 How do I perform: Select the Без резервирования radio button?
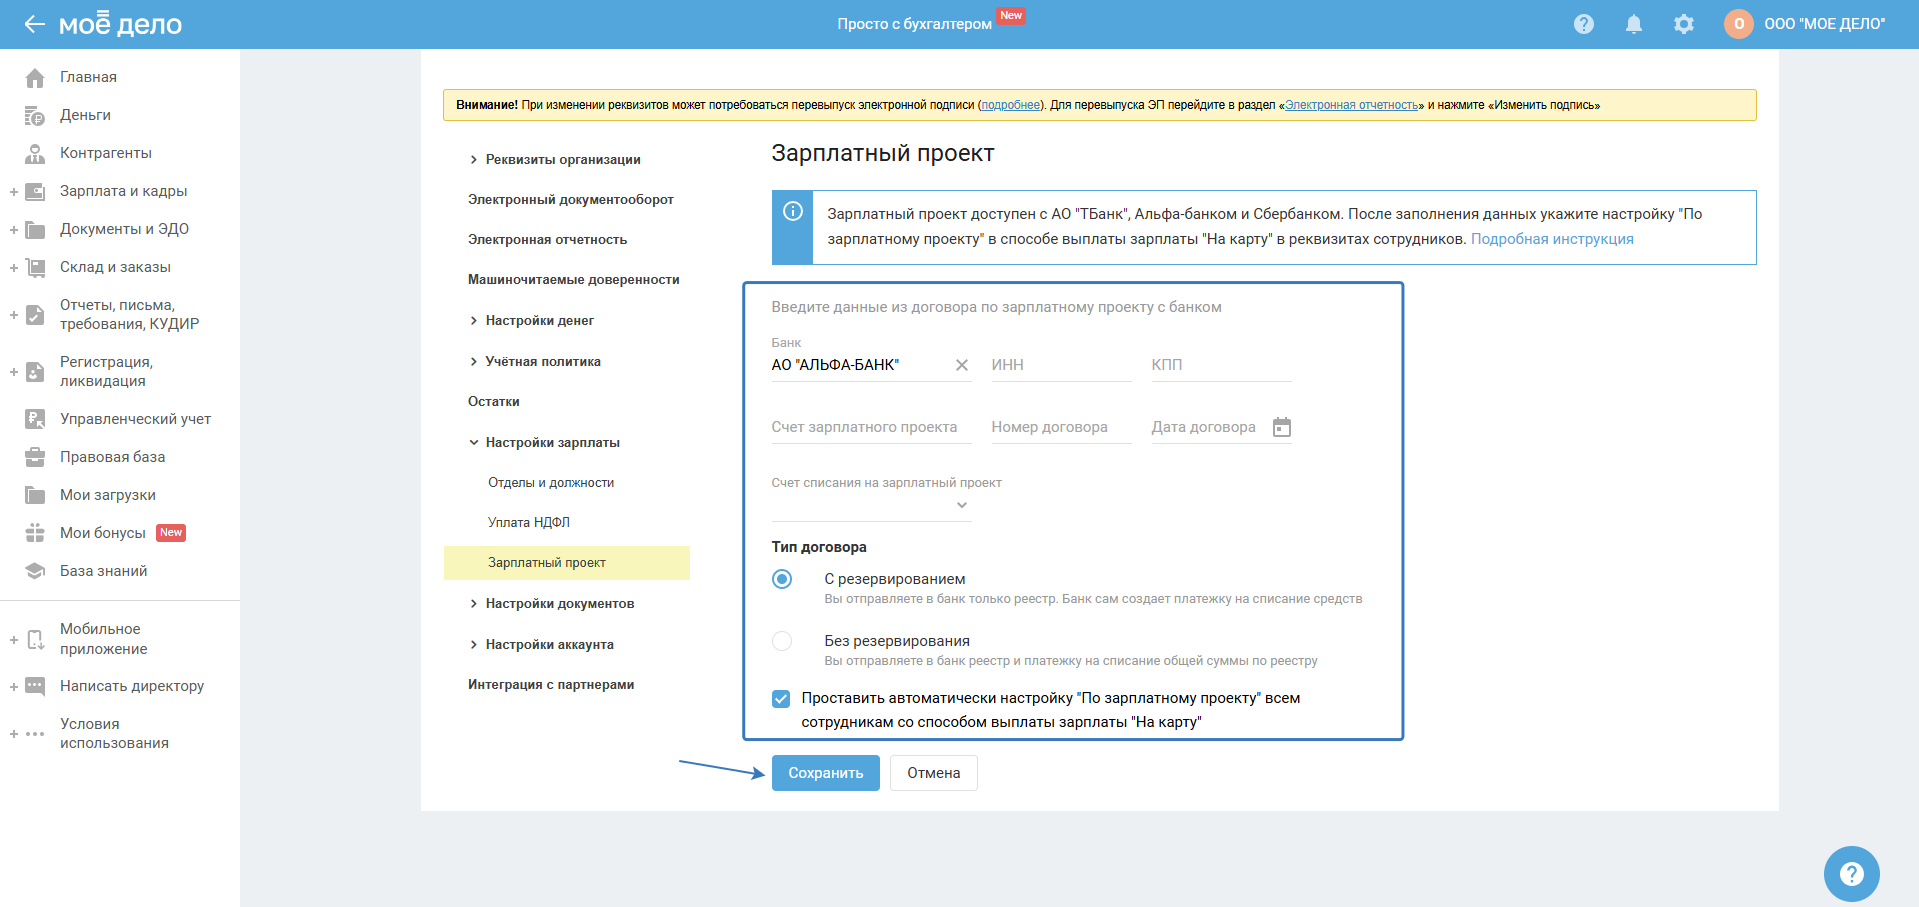[x=782, y=641]
